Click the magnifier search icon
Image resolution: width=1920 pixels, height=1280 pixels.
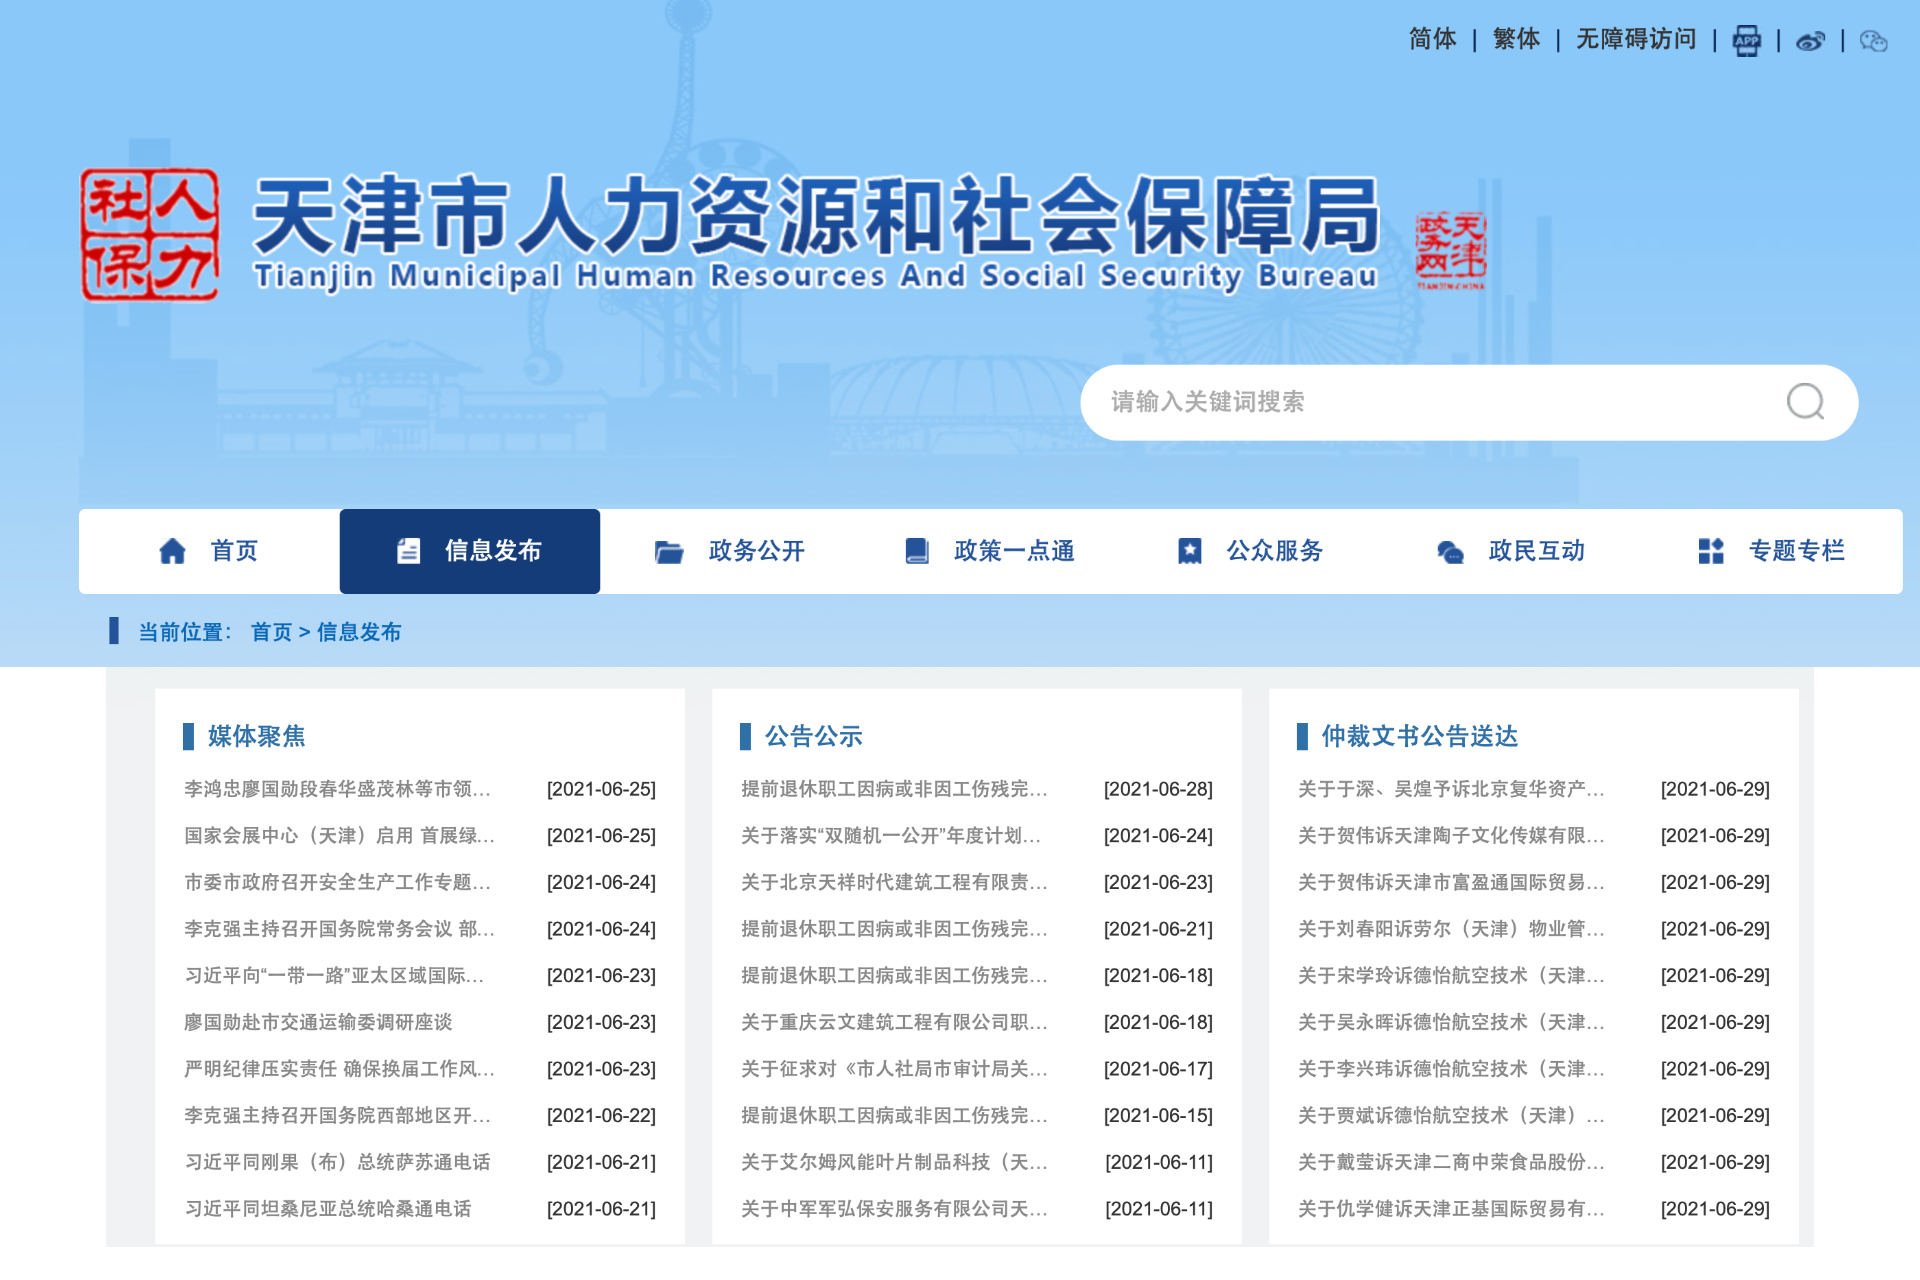point(1805,402)
